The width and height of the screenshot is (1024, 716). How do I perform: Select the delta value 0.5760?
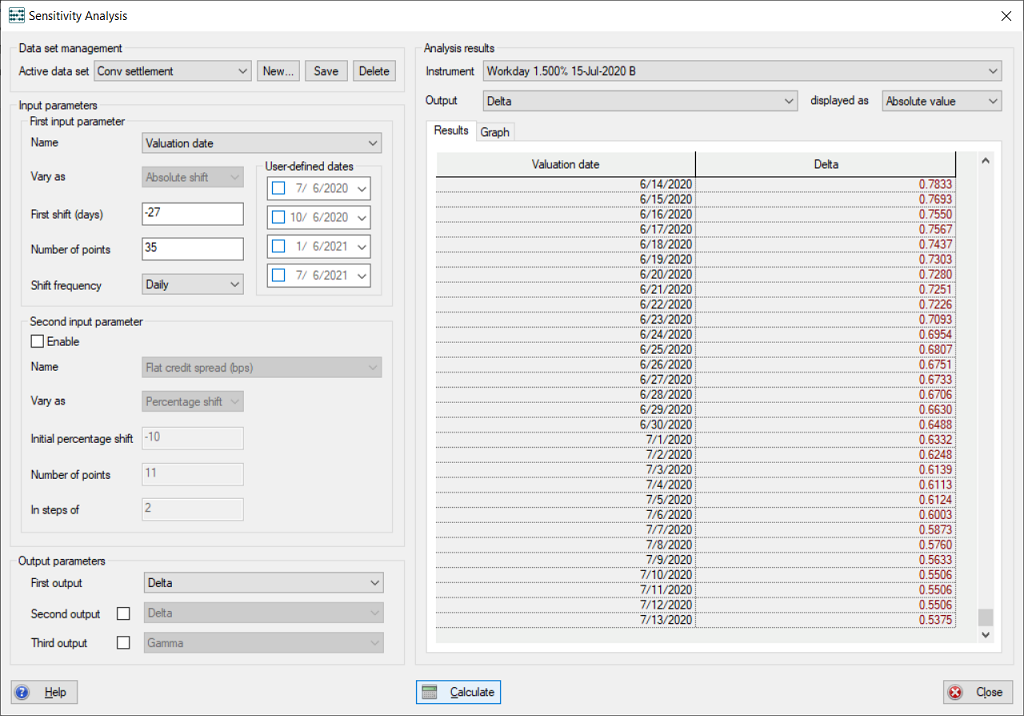825,545
